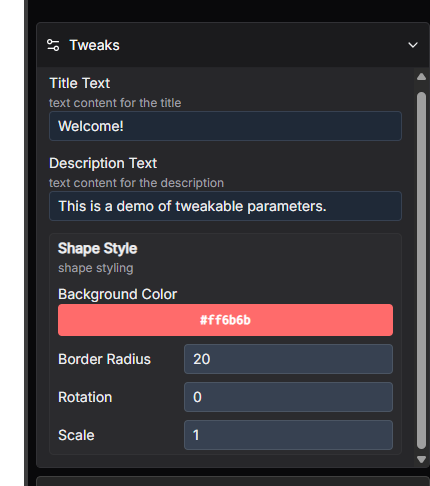
Task: Click the 'Title Text' label
Action: 80,83
